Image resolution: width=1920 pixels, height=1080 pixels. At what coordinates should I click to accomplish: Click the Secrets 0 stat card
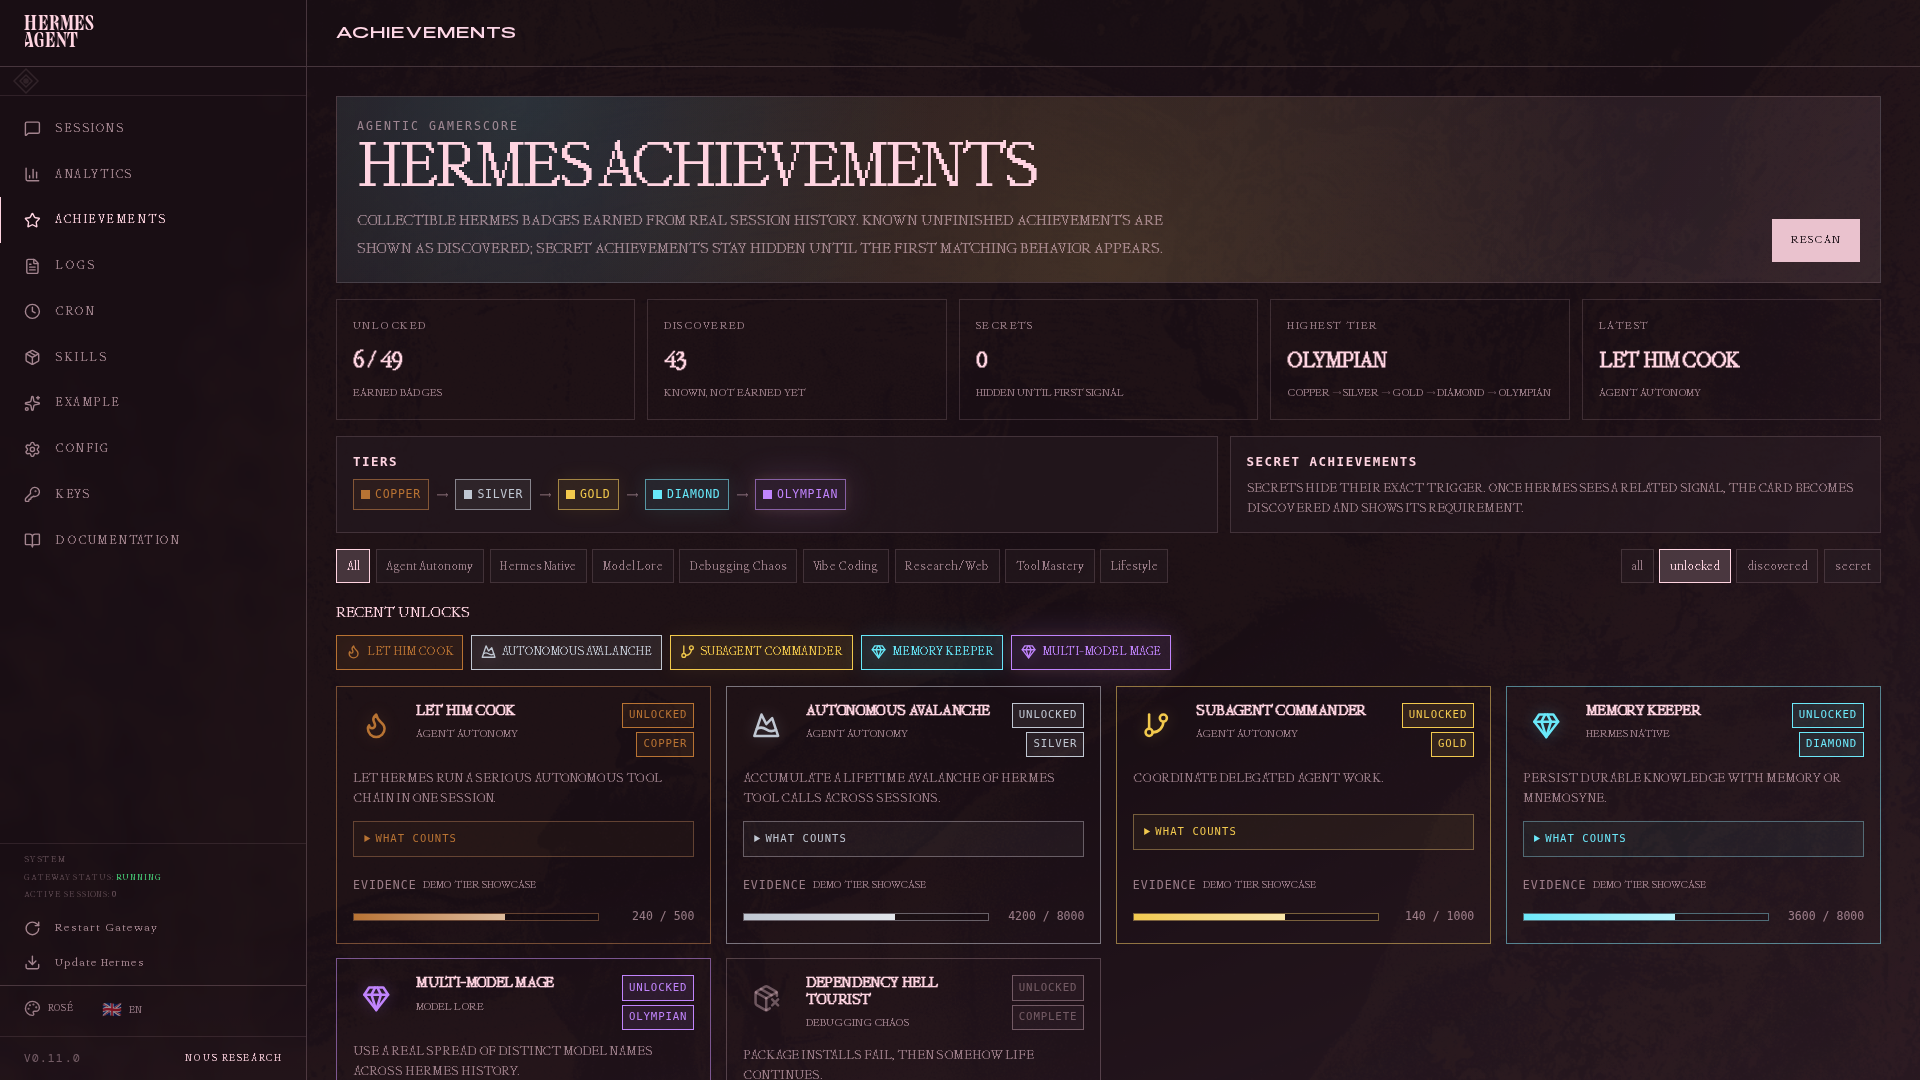tap(1108, 359)
